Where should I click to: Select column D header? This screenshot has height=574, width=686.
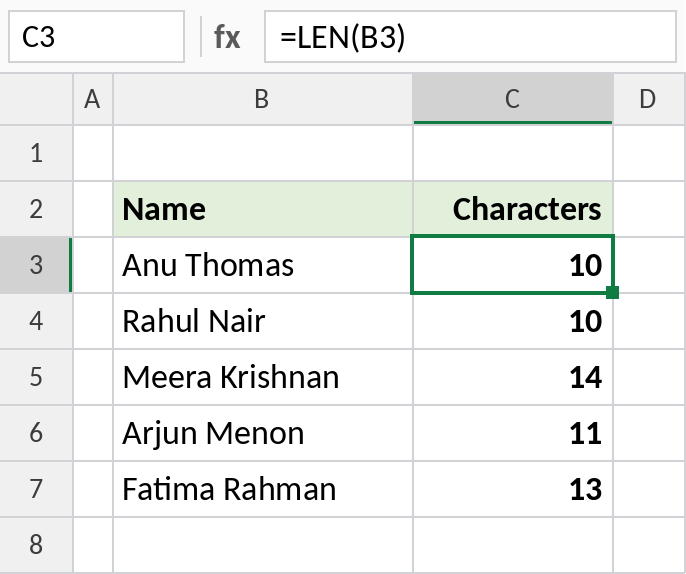point(649,99)
